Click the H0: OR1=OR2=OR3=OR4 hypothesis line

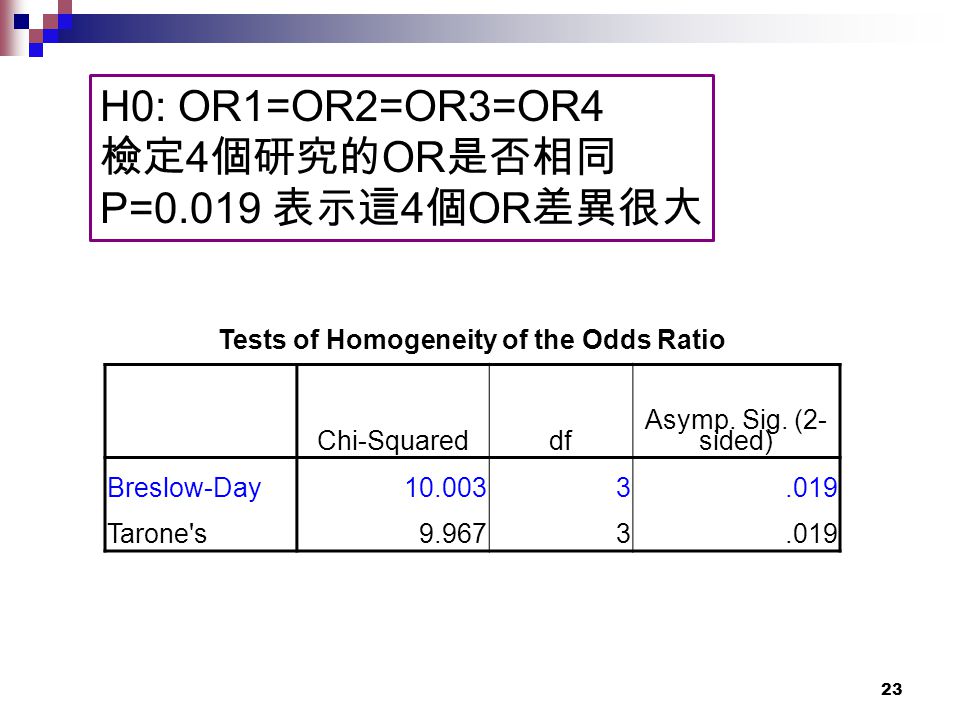(x=352, y=107)
